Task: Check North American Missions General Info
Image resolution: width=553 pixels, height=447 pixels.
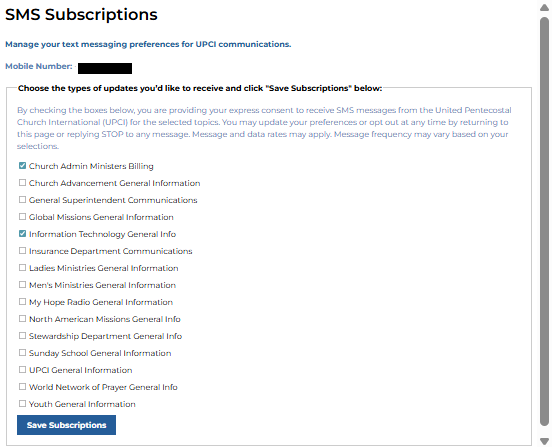Action: pyautogui.click(x=22, y=319)
